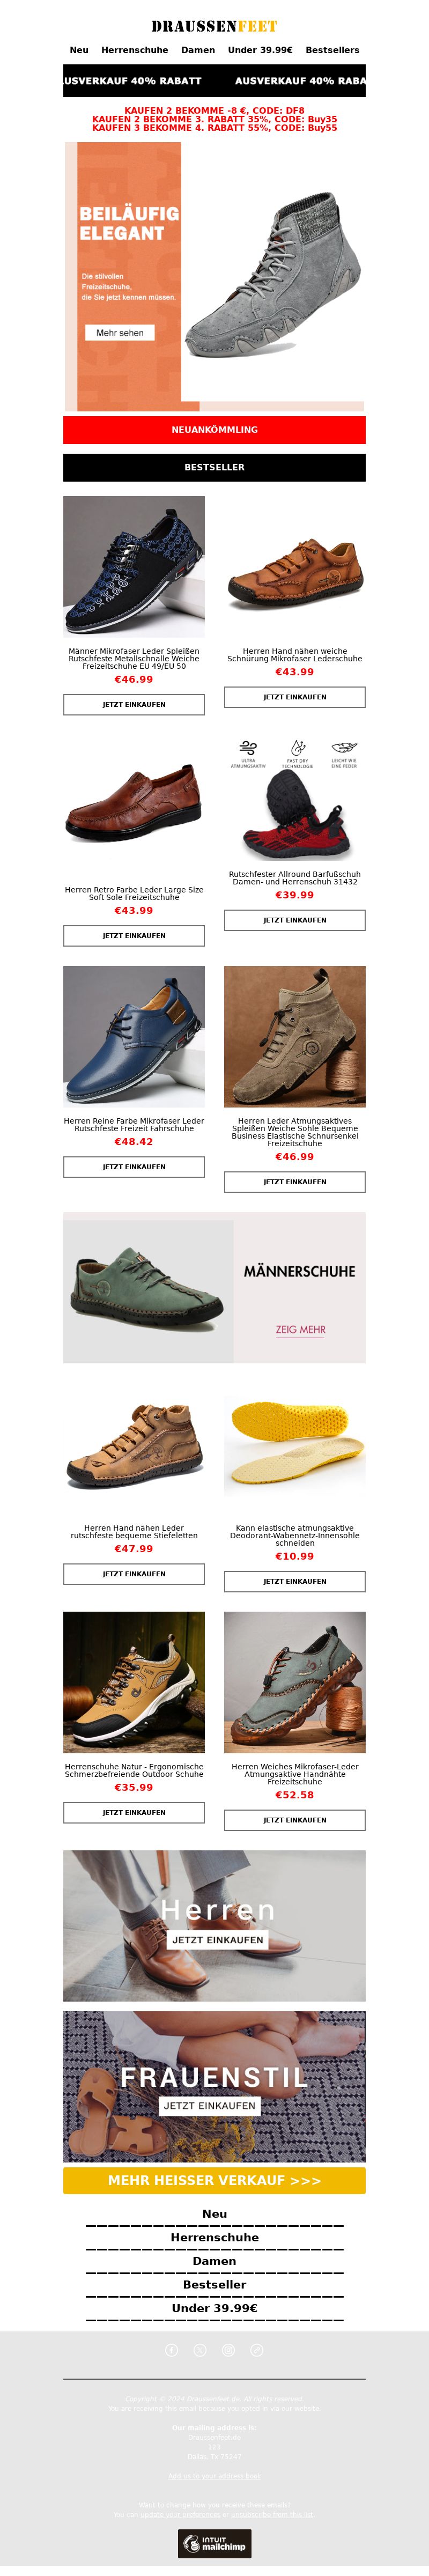Click the website link icon in the footer

257,2350
